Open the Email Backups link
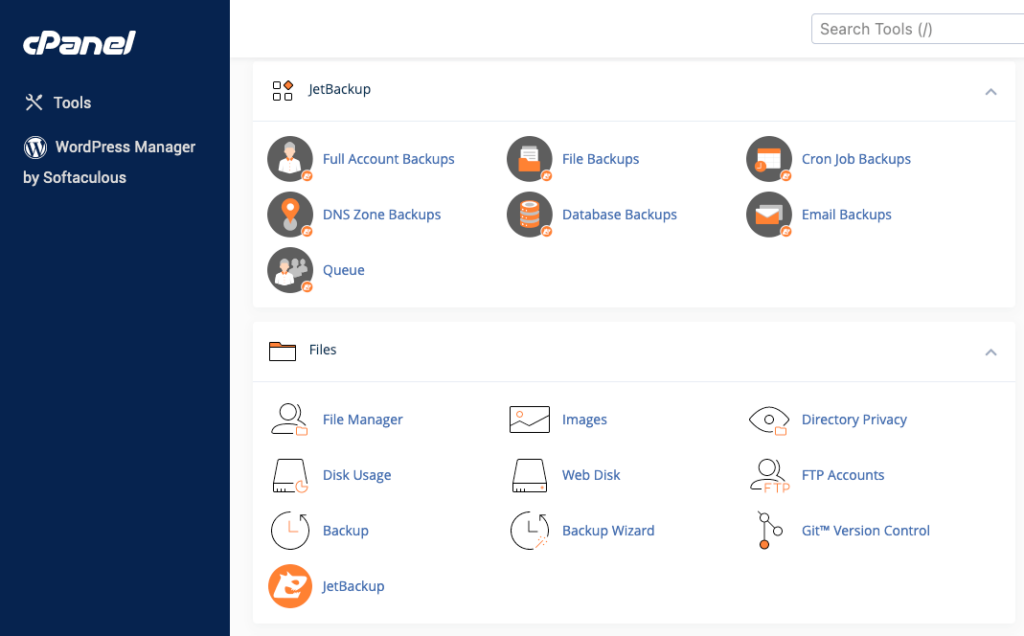This screenshot has height=636, width=1024. (x=846, y=214)
